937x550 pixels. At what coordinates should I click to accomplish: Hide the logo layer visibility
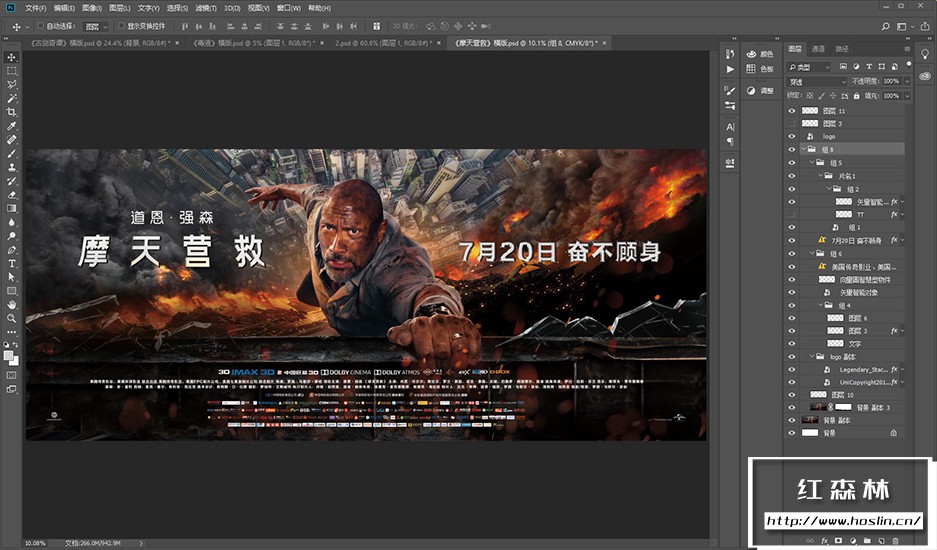(792, 136)
